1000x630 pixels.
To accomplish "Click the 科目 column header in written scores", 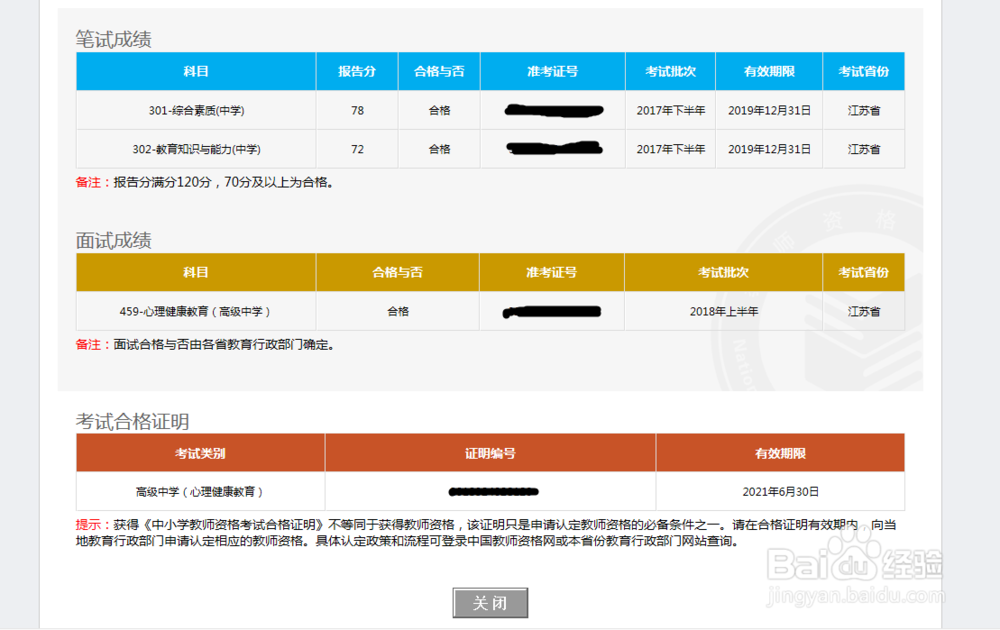I will click(x=195, y=71).
